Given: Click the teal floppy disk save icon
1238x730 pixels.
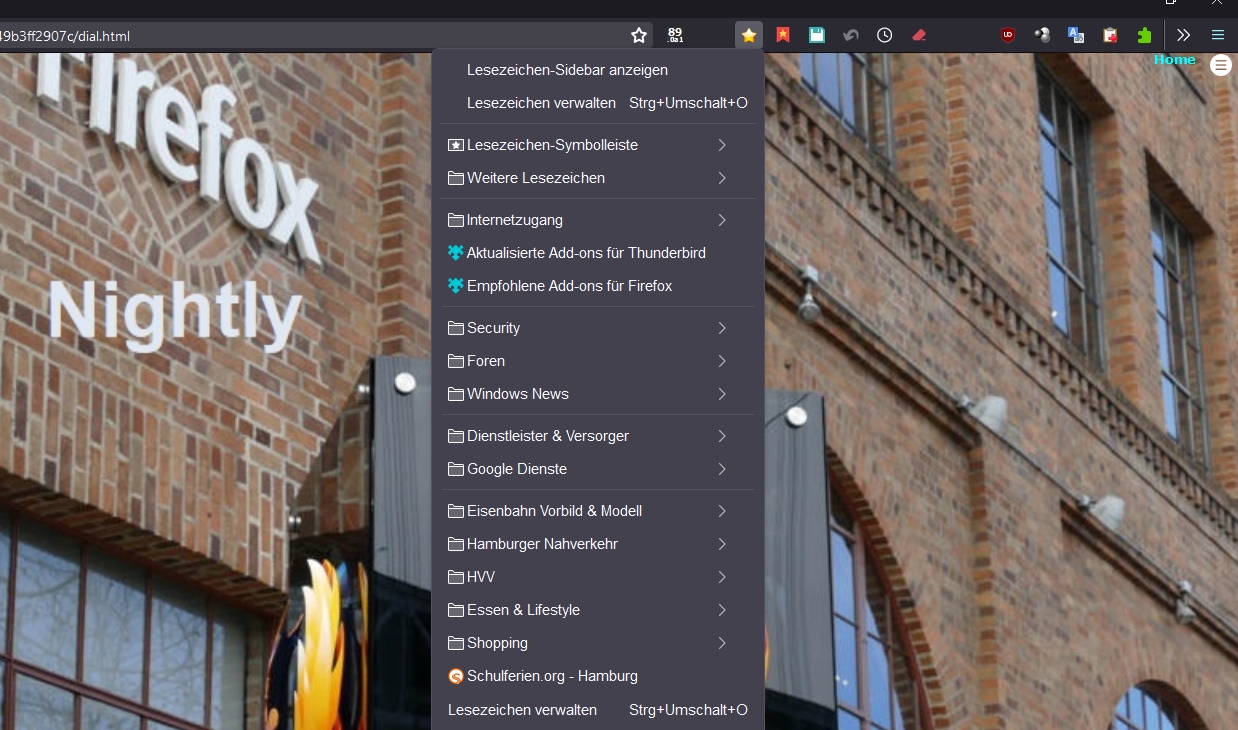Looking at the screenshot, I should (x=817, y=36).
